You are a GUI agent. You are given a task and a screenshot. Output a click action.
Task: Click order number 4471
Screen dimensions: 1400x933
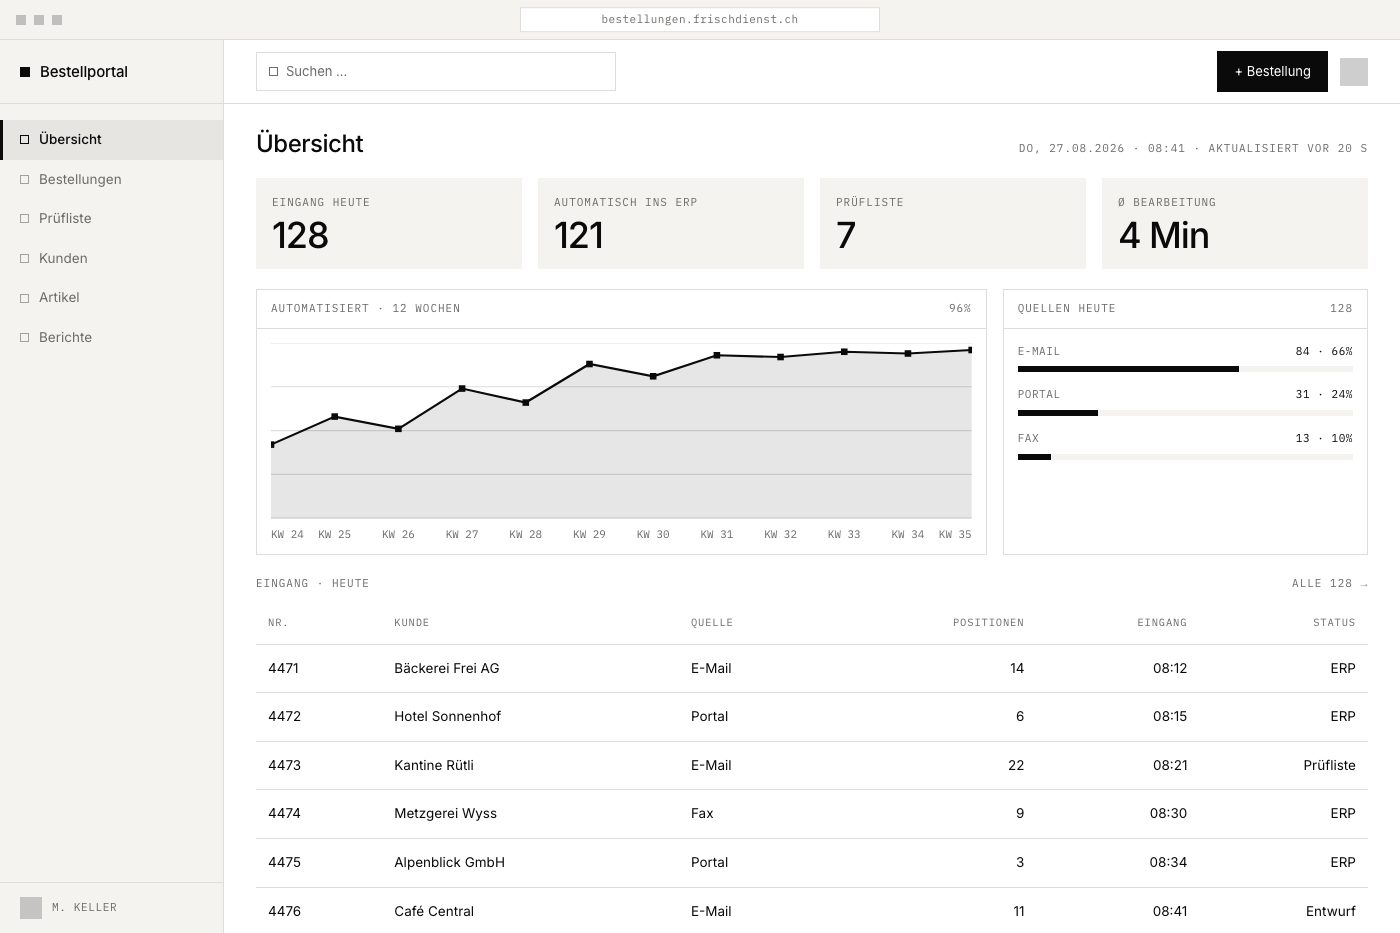[x=283, y=669]
